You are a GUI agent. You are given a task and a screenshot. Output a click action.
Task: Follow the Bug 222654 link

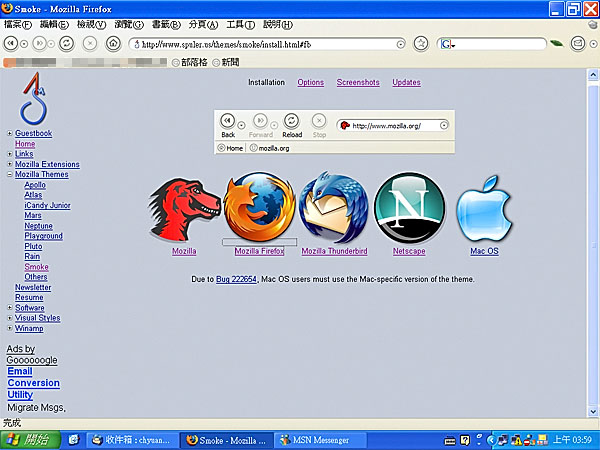(237, 279)
